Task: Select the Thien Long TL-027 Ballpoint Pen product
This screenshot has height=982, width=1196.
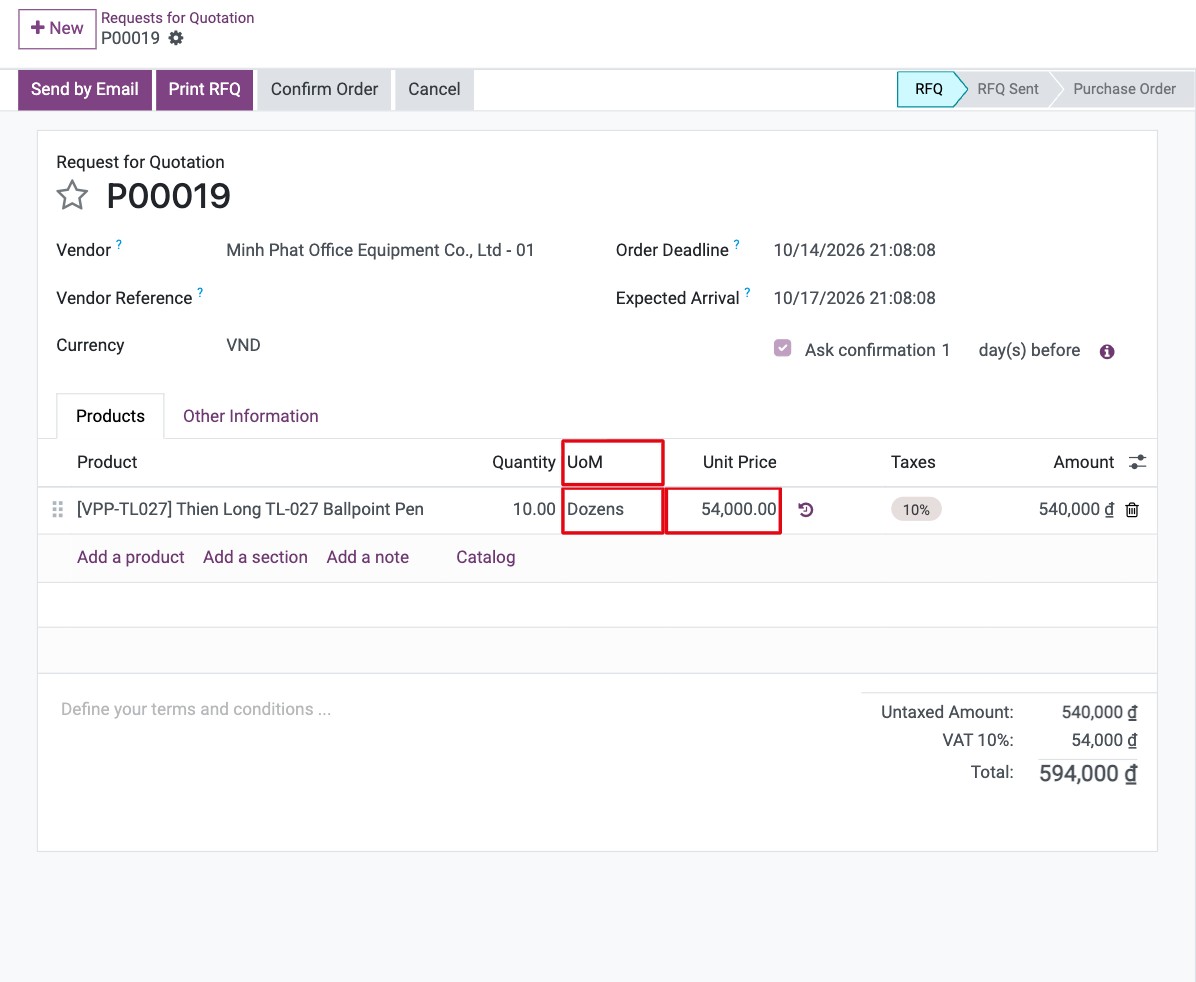Action: click(250, 509)
